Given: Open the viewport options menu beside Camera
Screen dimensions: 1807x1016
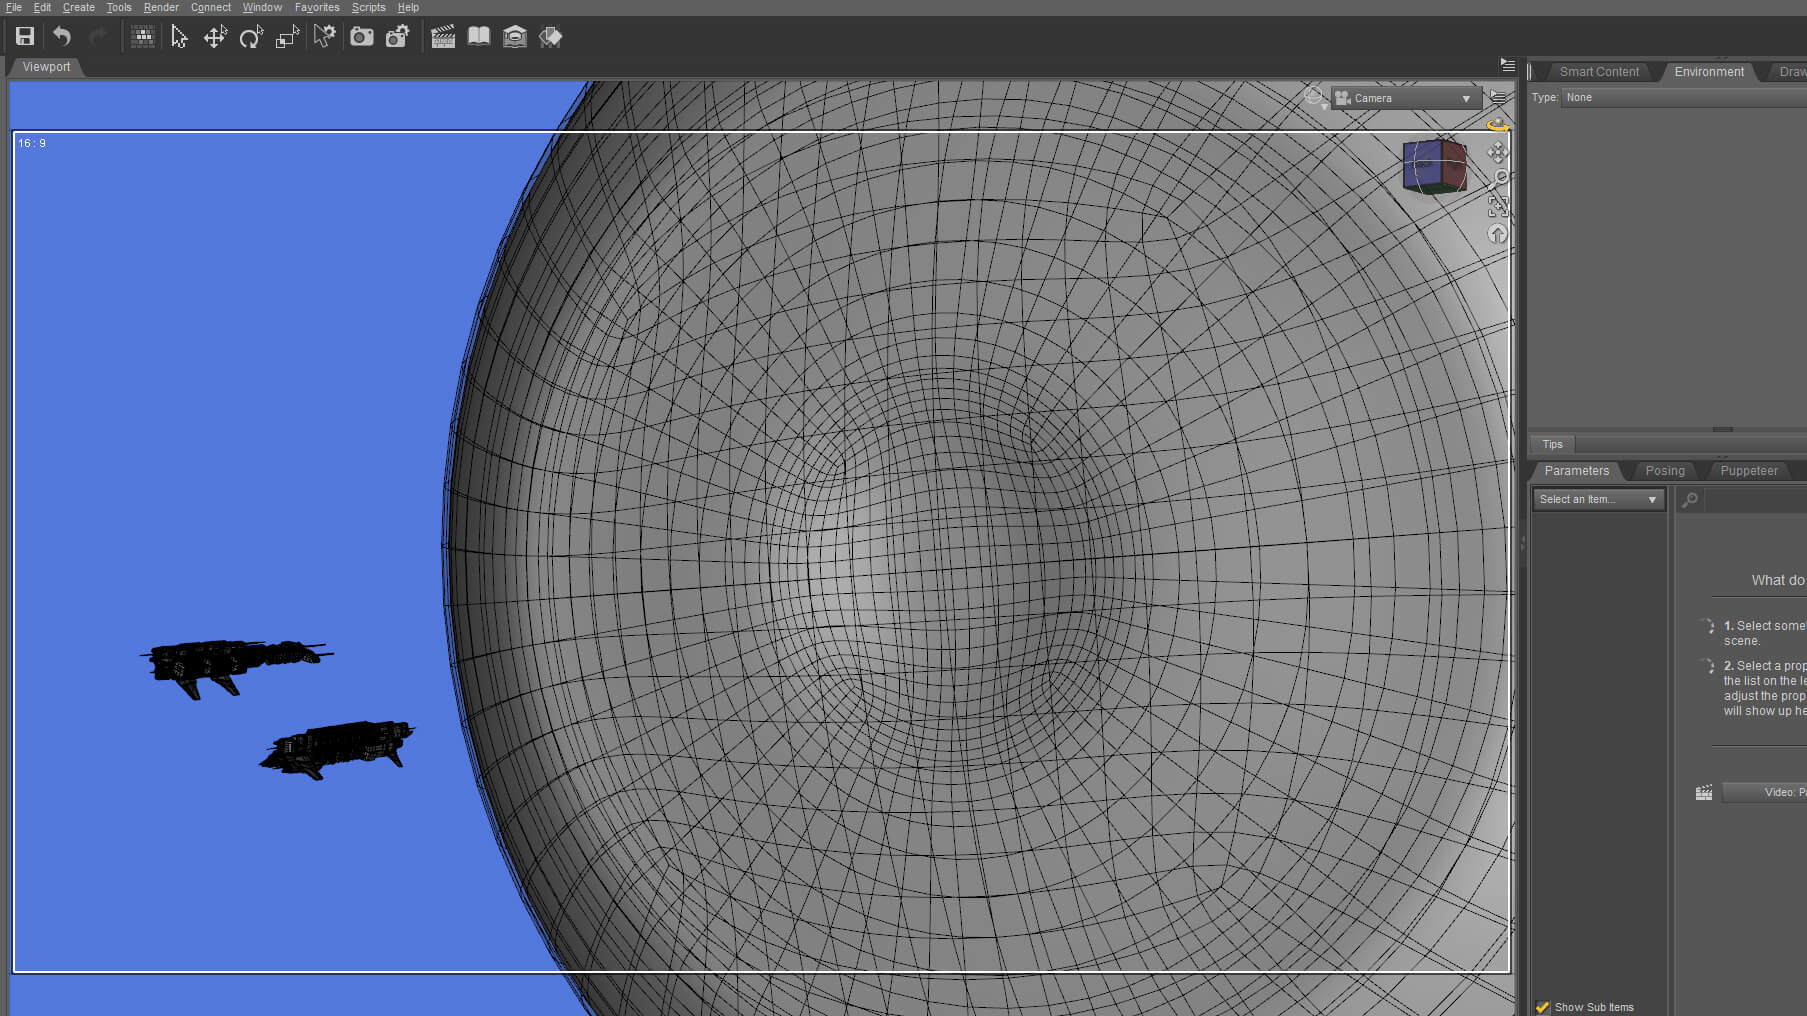Looking at the screenshot, I should [1498, 97].
